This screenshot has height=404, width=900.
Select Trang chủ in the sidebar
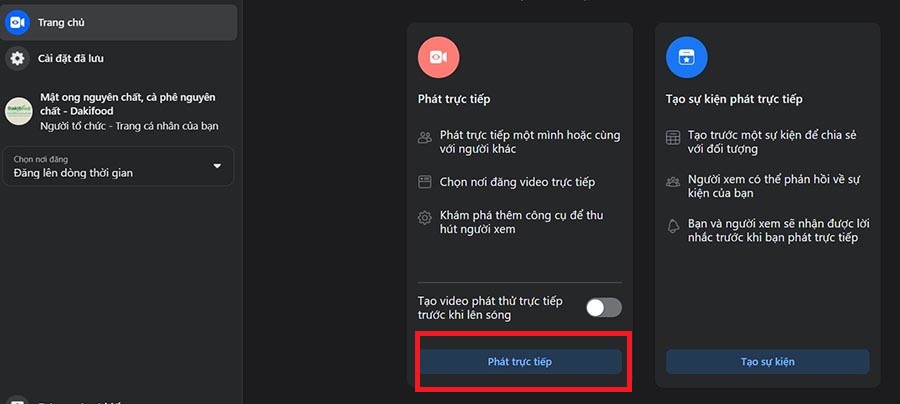point(118,22)
